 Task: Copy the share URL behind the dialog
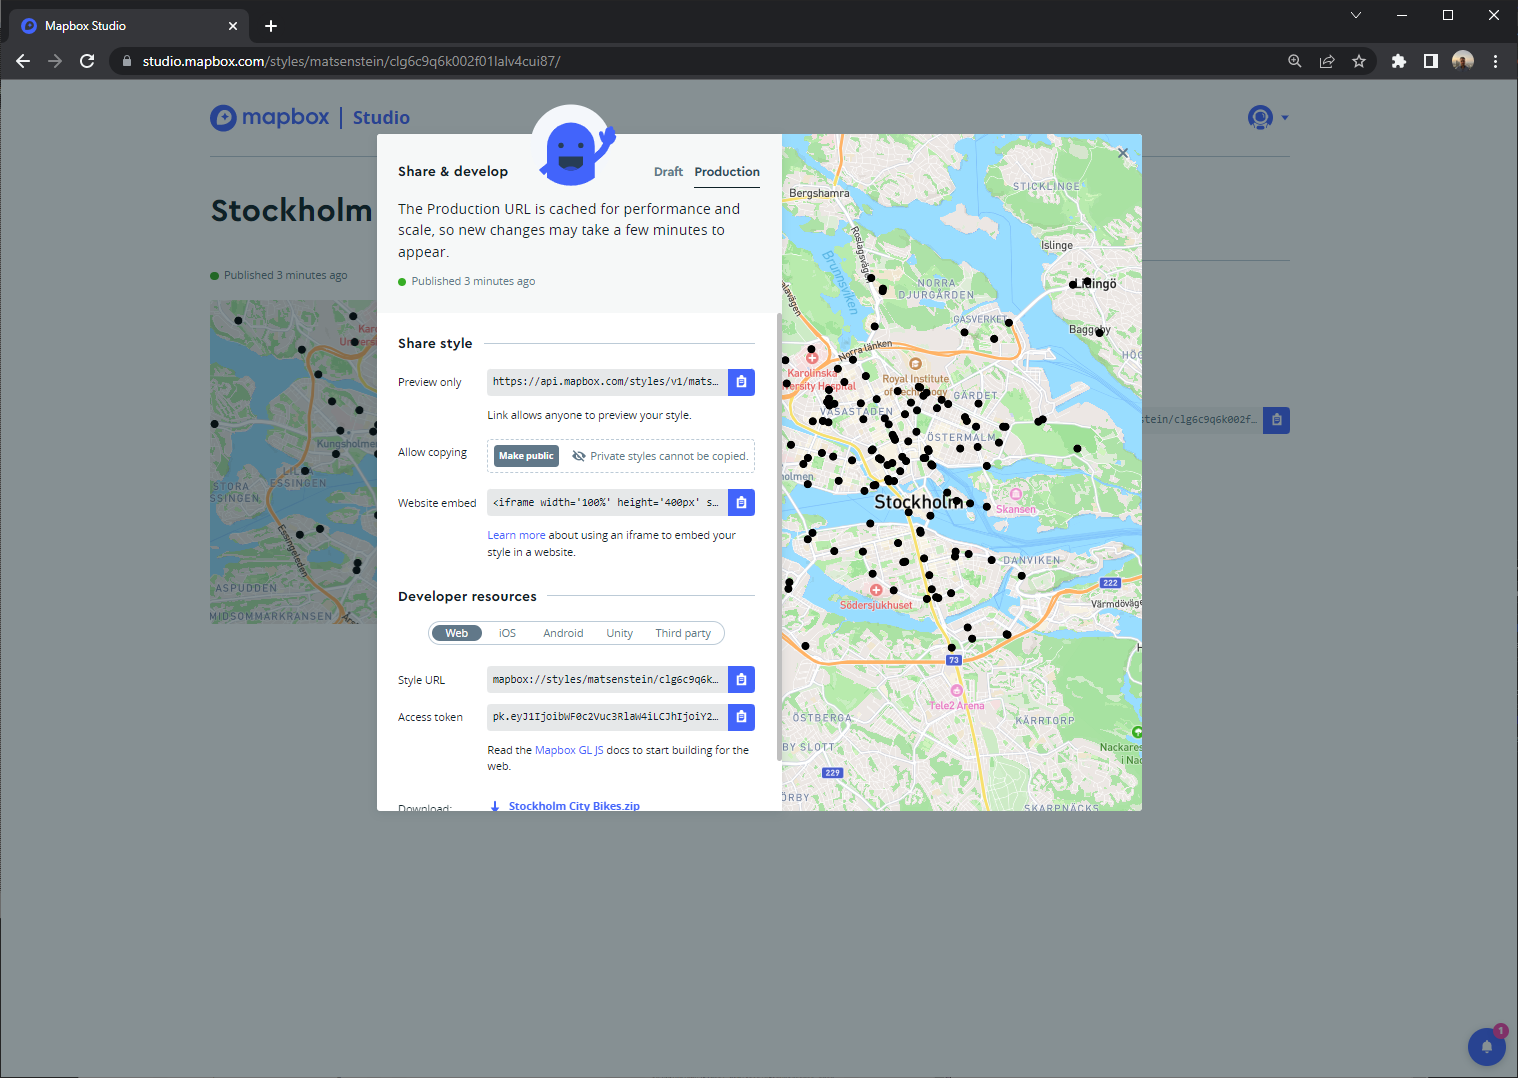coord(1276,420)
